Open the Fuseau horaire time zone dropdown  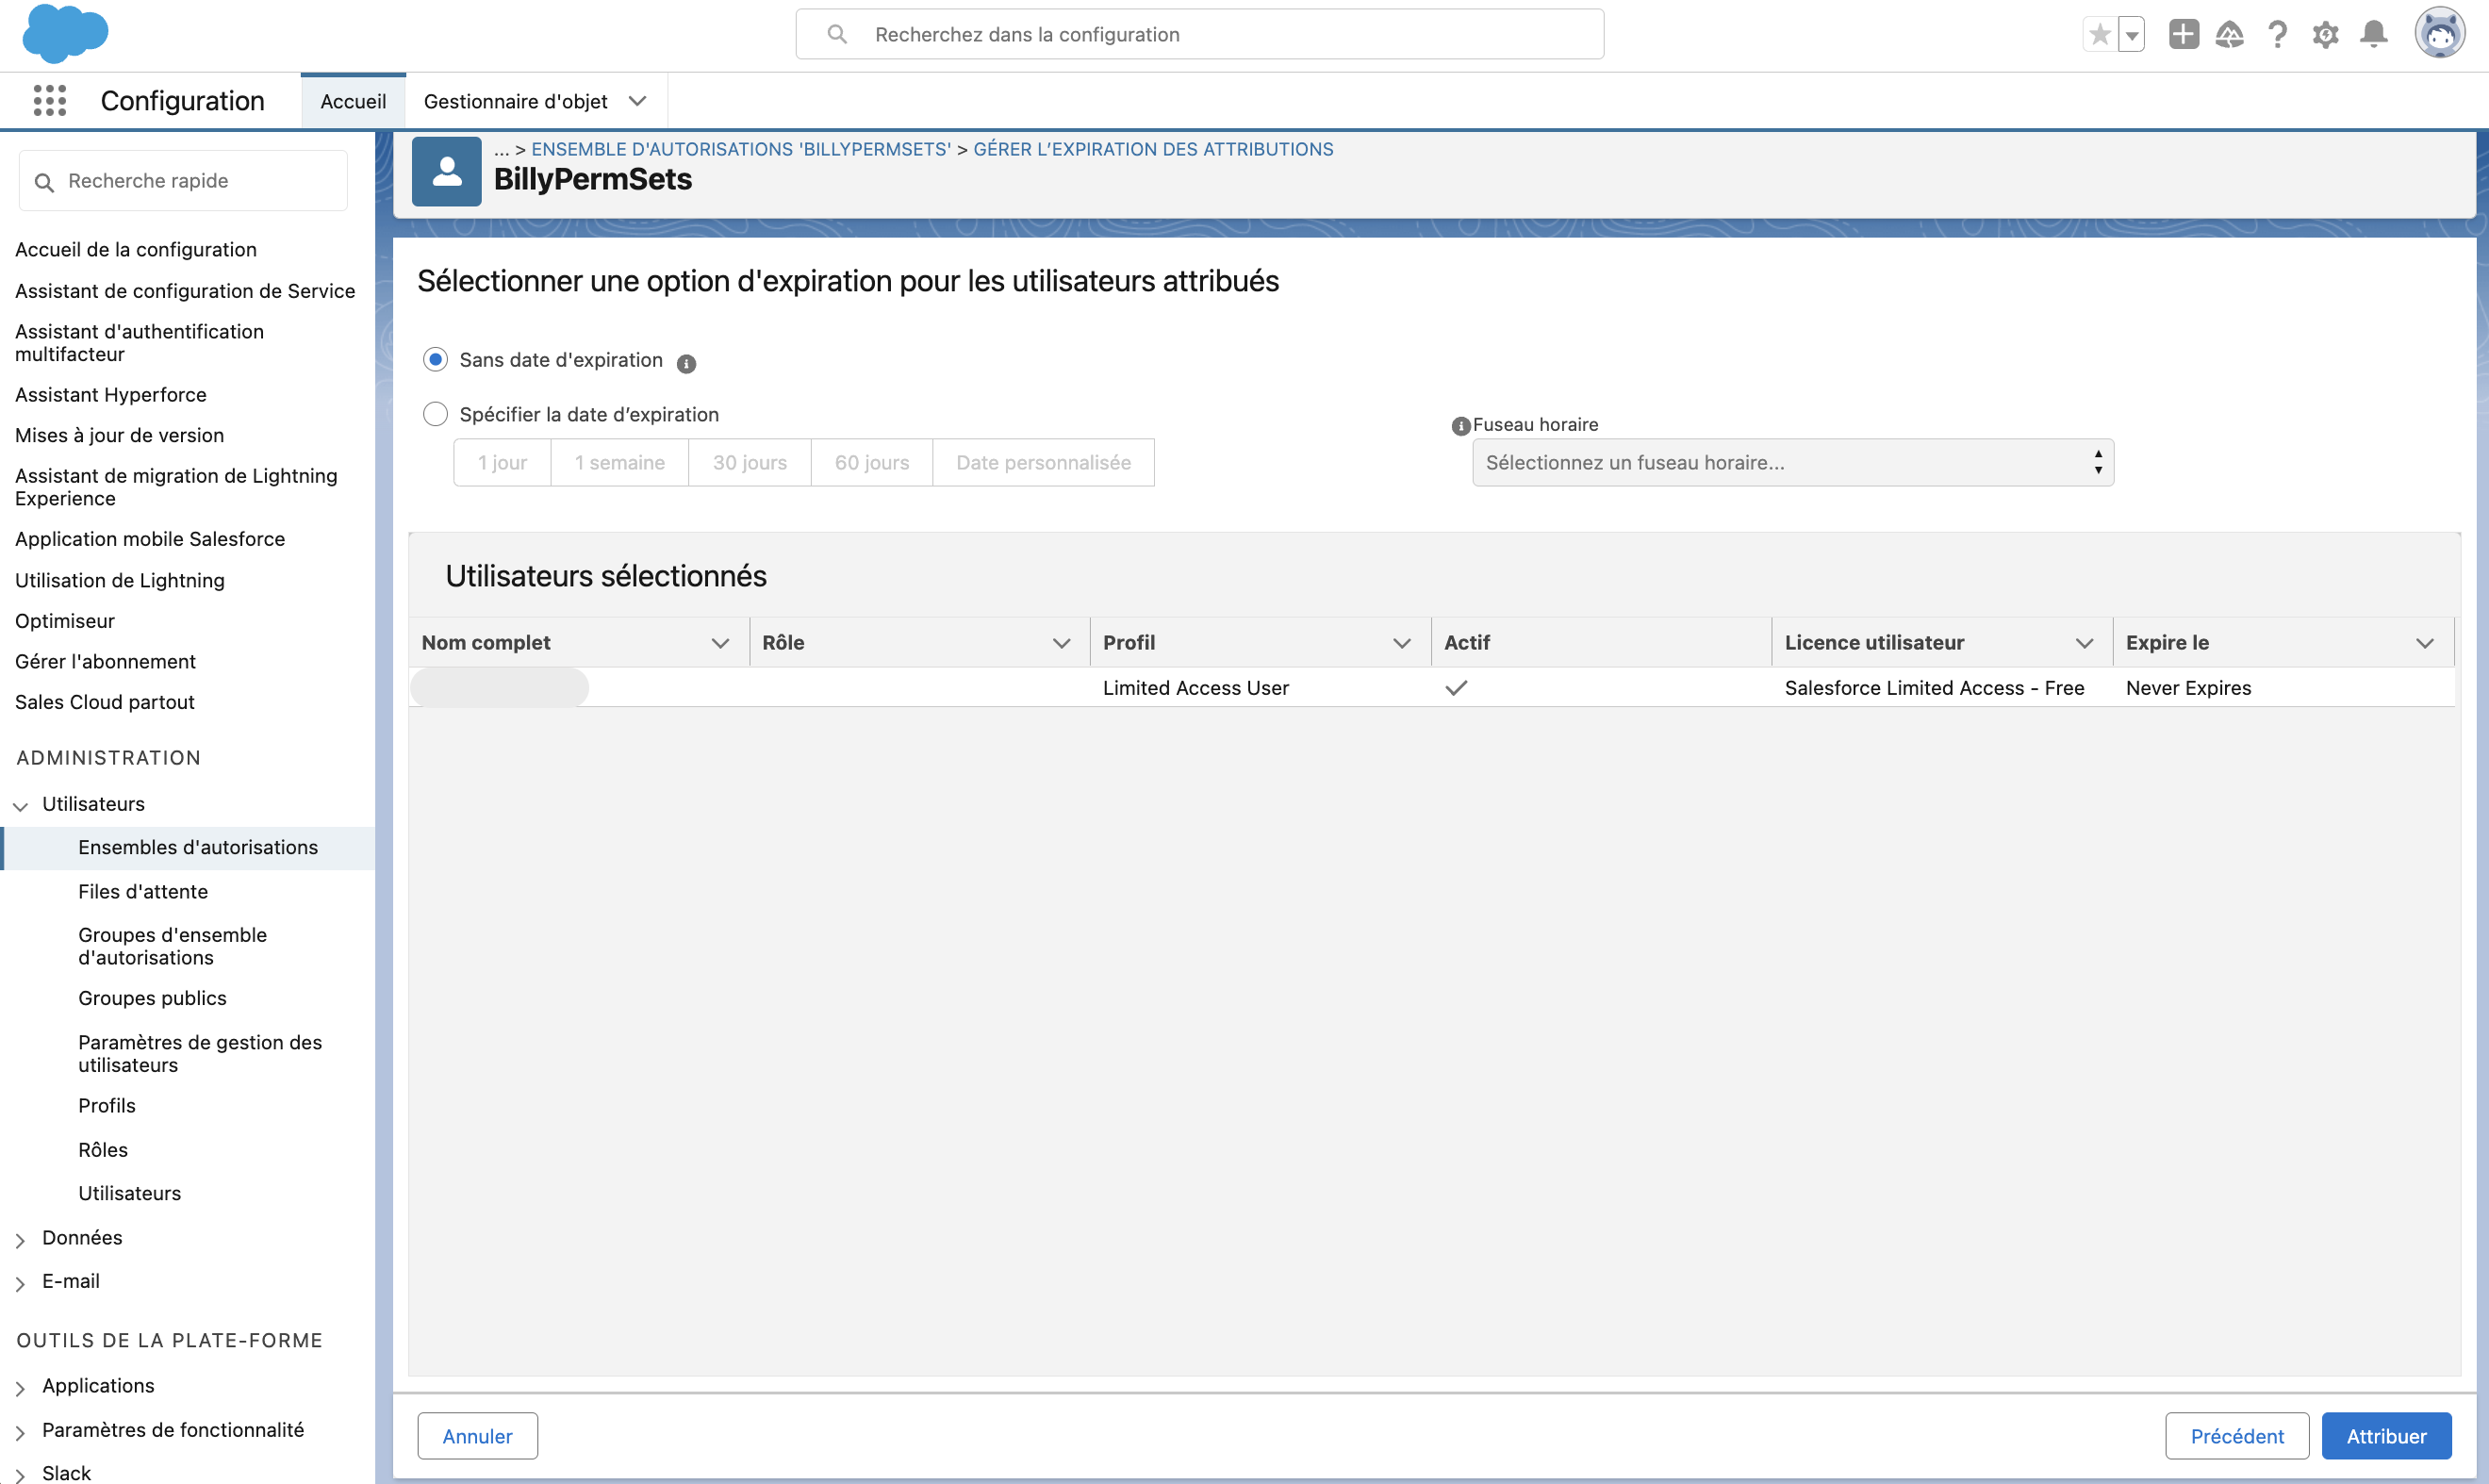coord(1793,463)
